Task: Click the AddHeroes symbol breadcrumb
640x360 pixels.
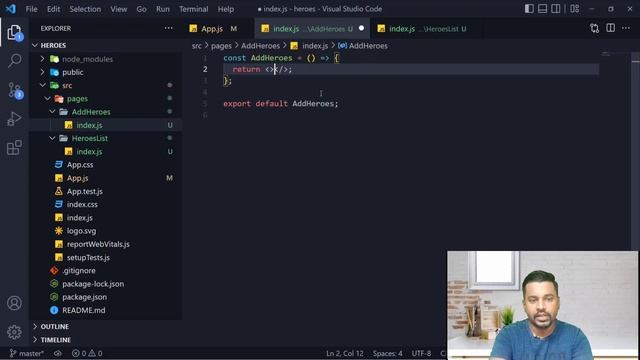Action: click(363, 46)
